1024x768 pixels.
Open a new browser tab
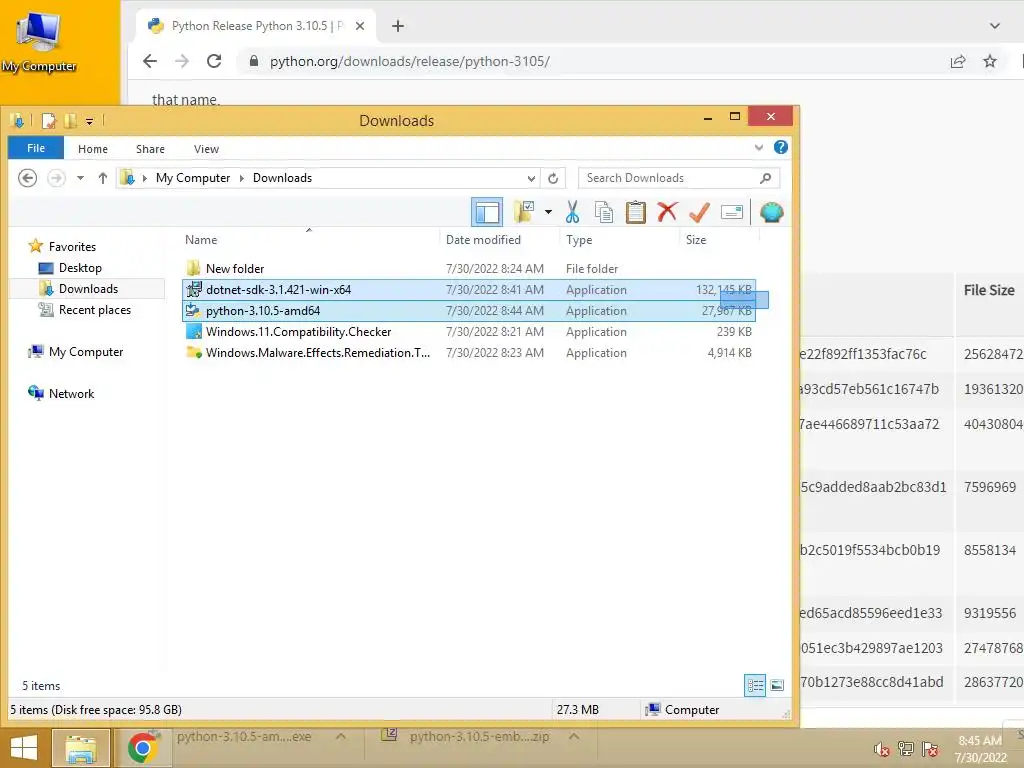click(x=398, y=26)
